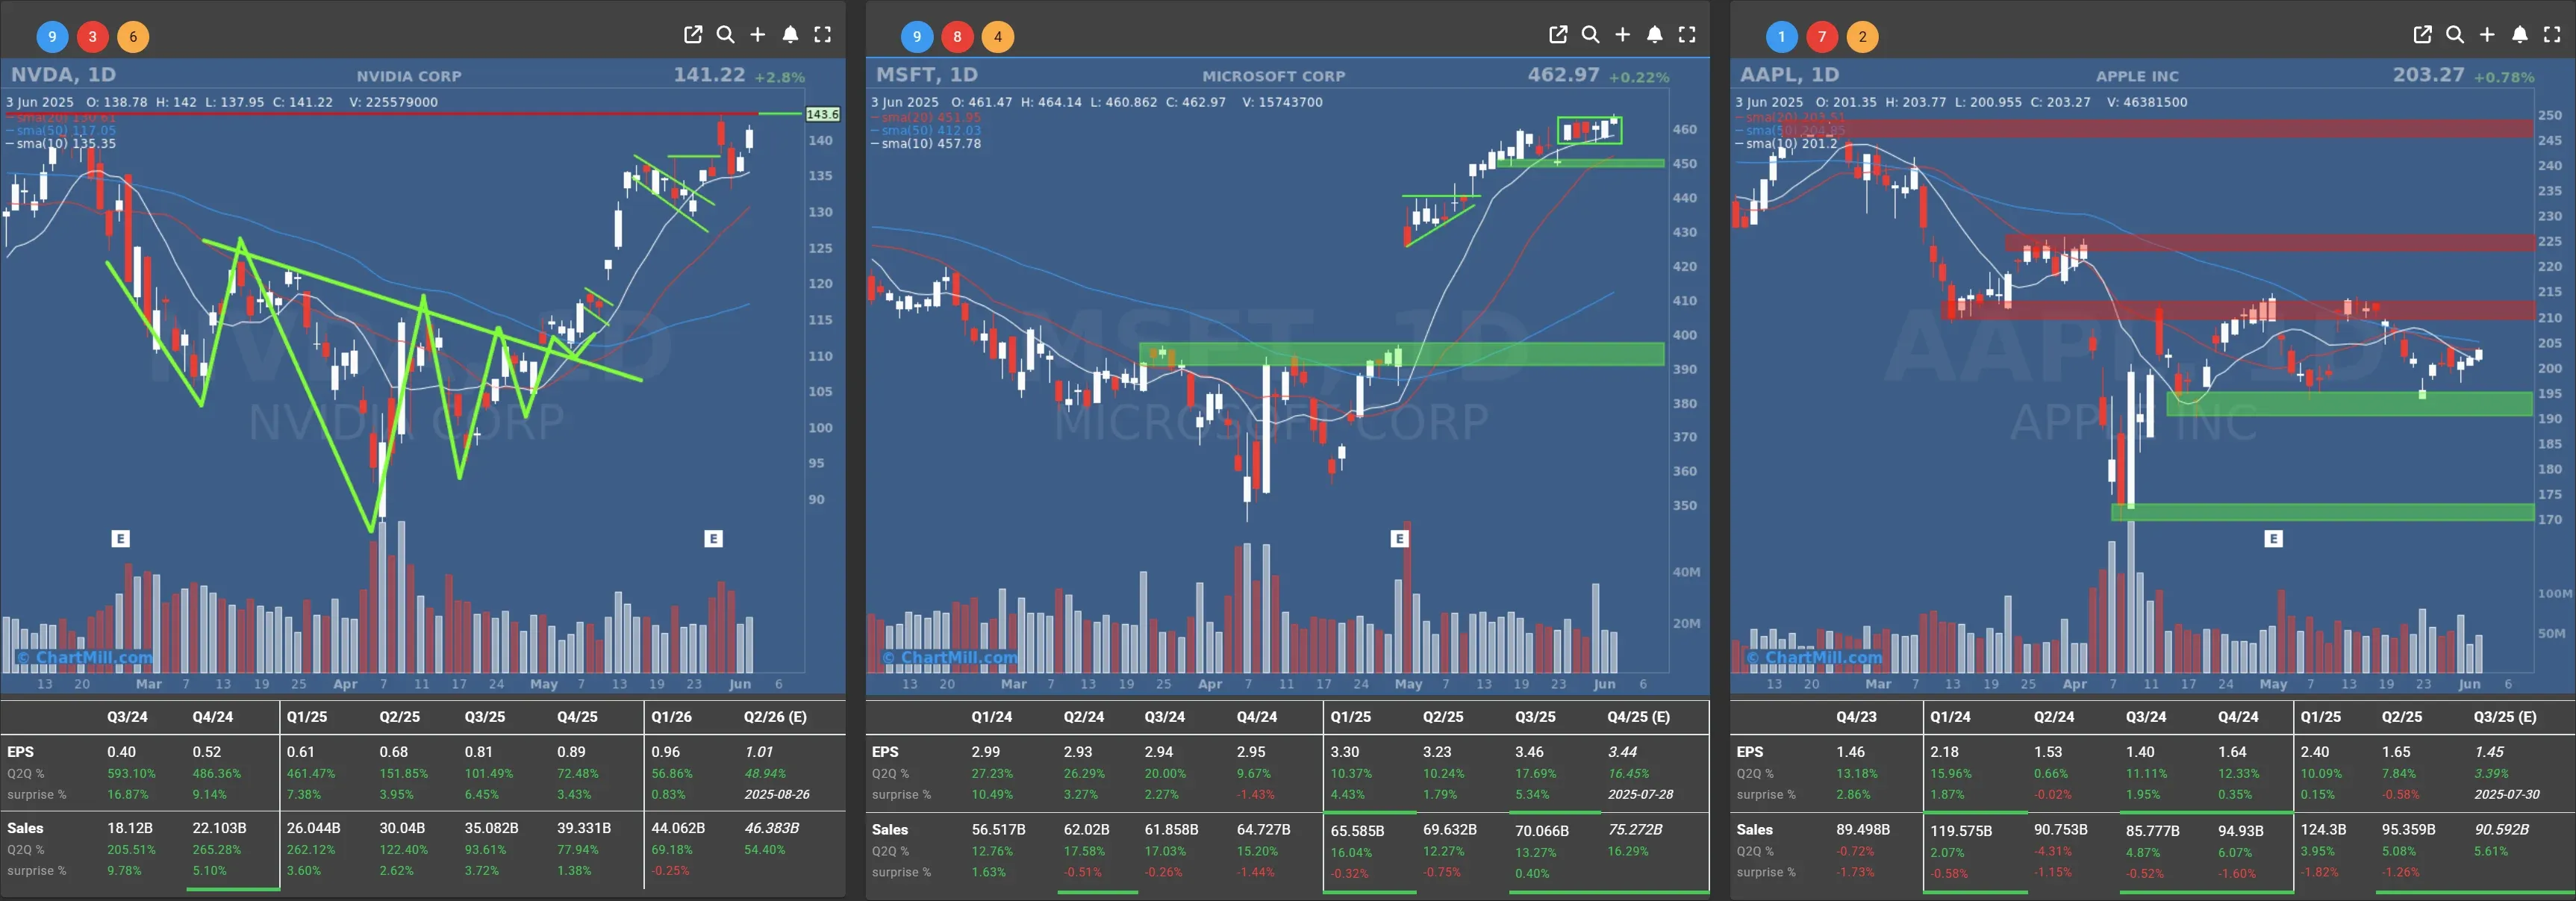Viewport: 2576px width, 901px height.
Task: Click MSFT orange rating badge 4
Action: pyautogui.click(x=998, y=37)
